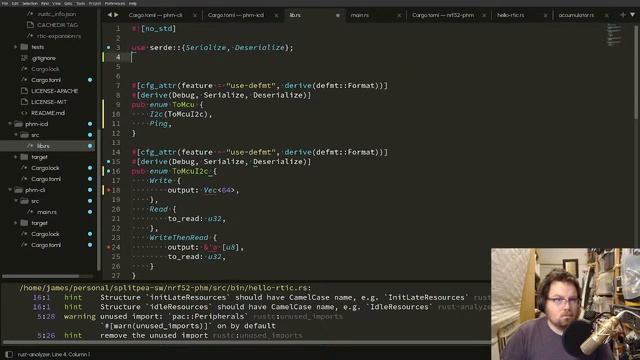This screenshot has width=640, height=360.
Task: Open README.md in the sidebar
Action: (x=47, y=113)
